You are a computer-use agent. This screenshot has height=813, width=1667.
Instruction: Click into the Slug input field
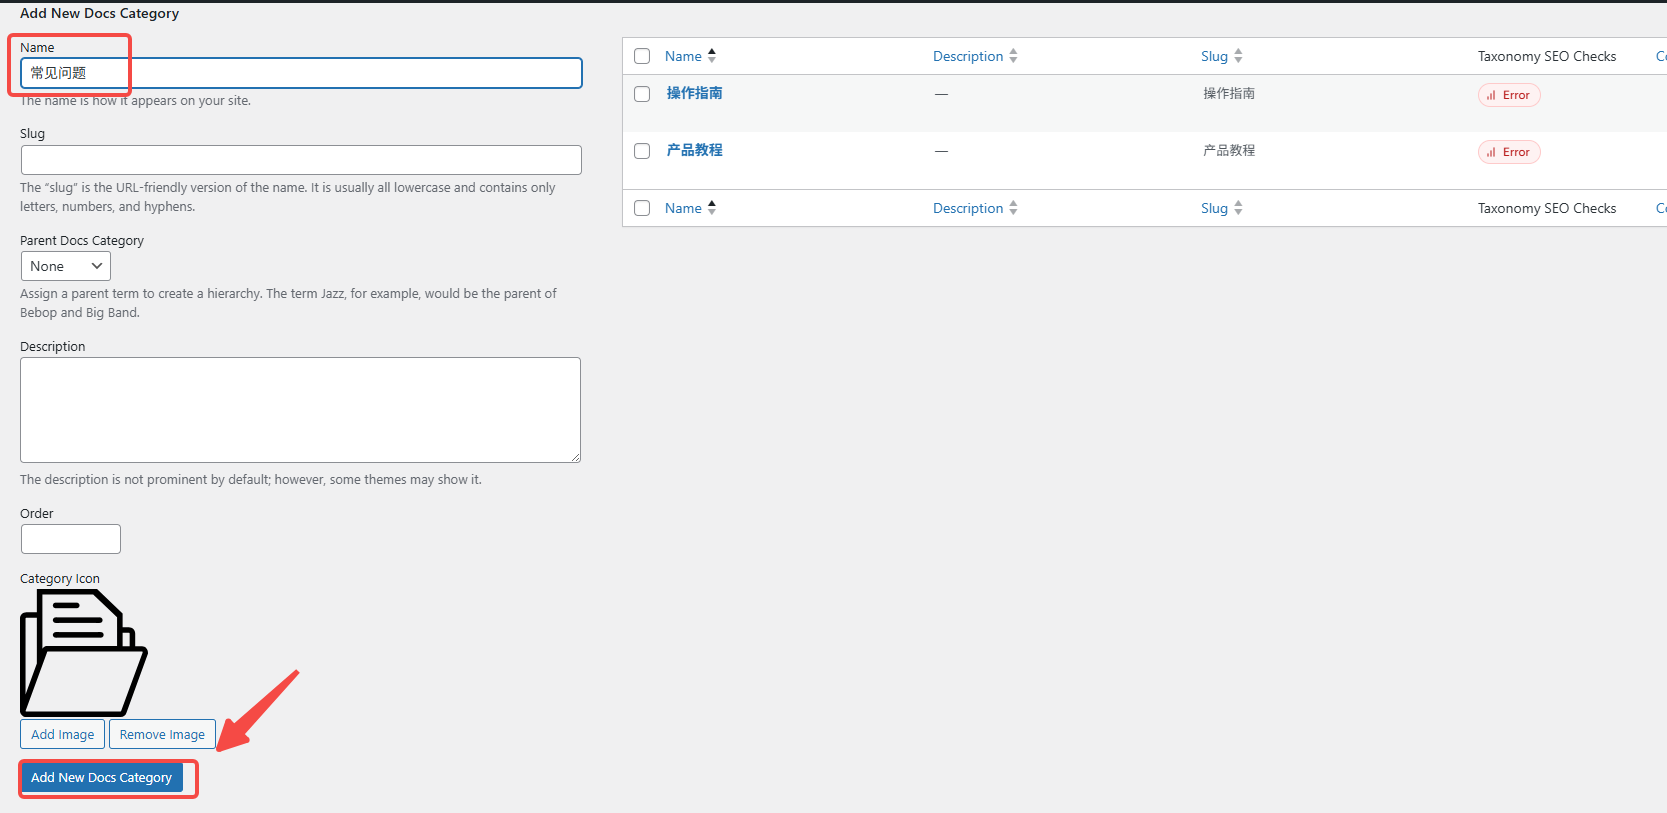[301, 160]
